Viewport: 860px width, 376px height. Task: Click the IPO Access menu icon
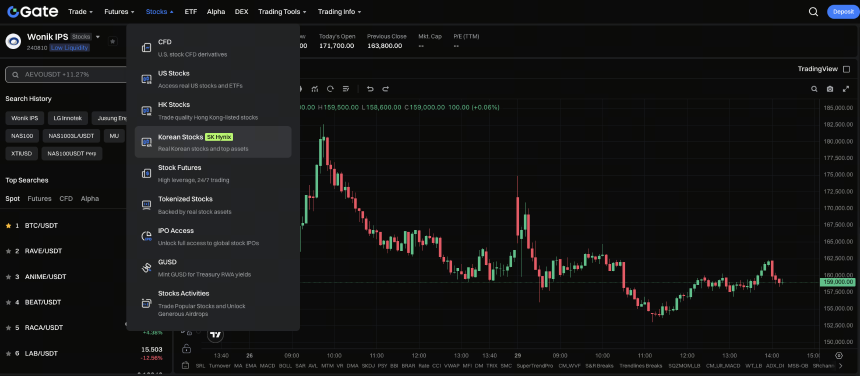[146, 236]
